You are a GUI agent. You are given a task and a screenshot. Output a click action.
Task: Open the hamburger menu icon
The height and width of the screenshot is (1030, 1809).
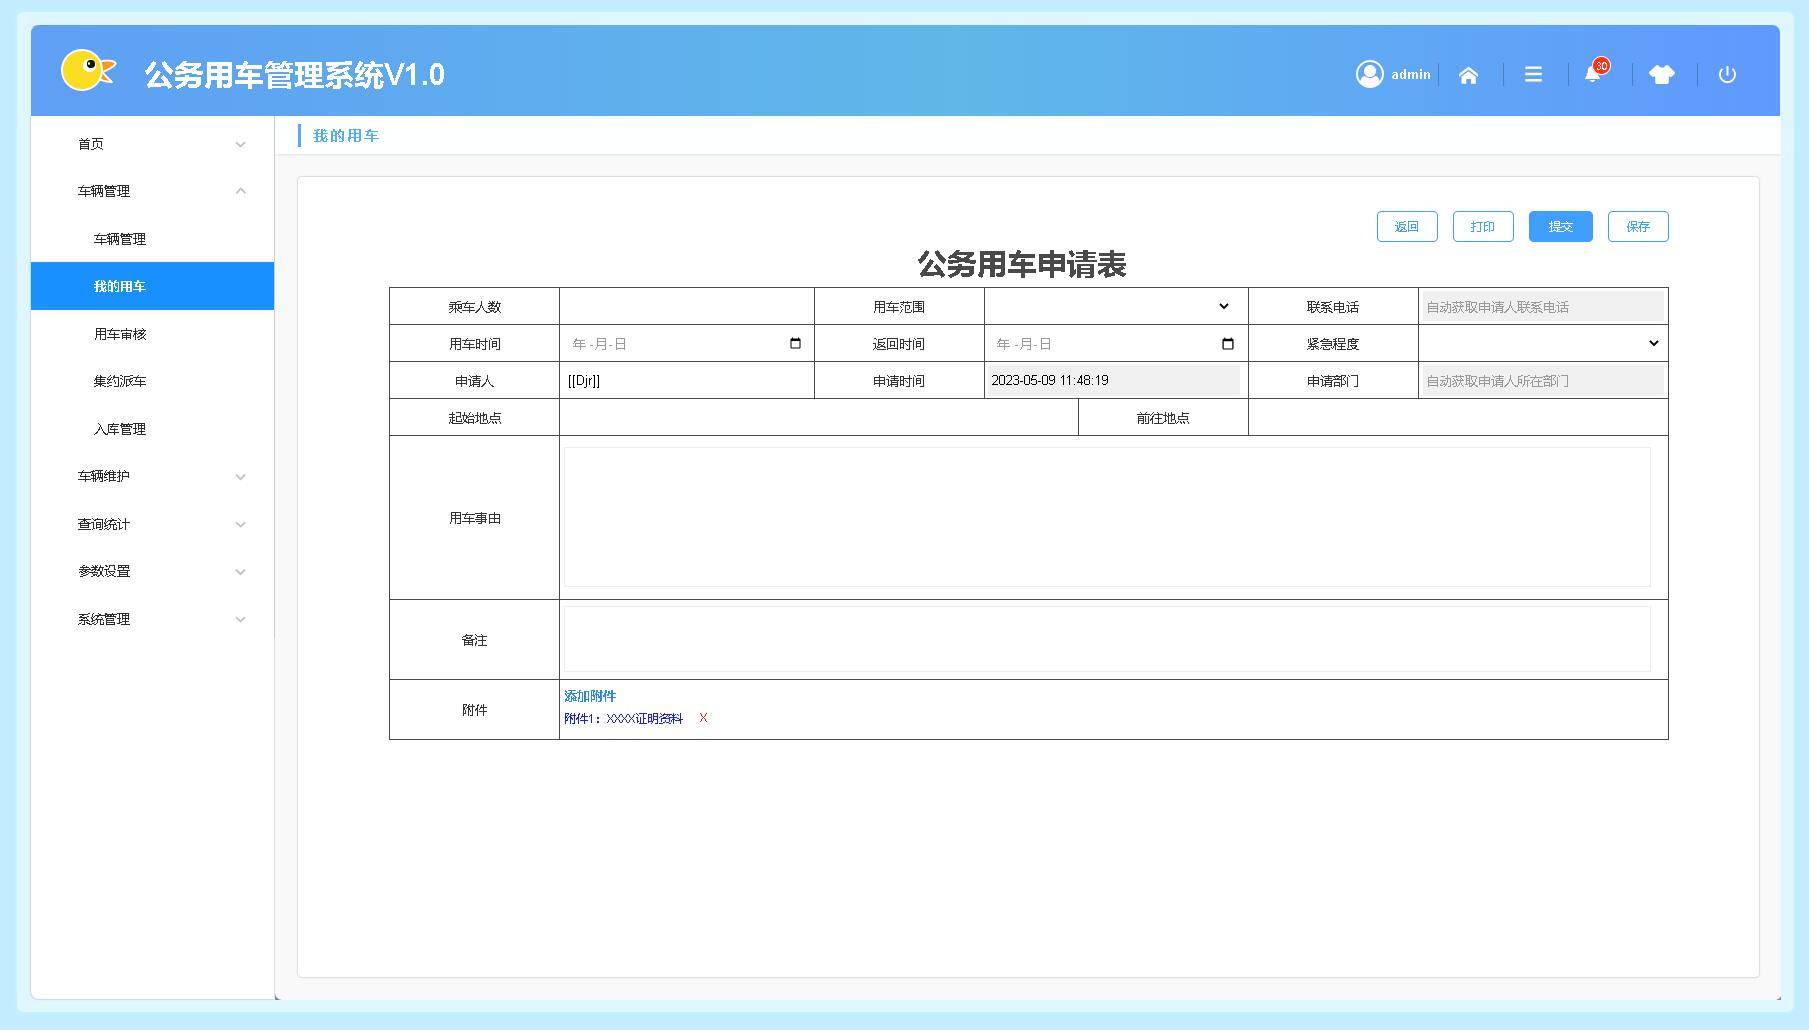click(x=1533, y=75)
